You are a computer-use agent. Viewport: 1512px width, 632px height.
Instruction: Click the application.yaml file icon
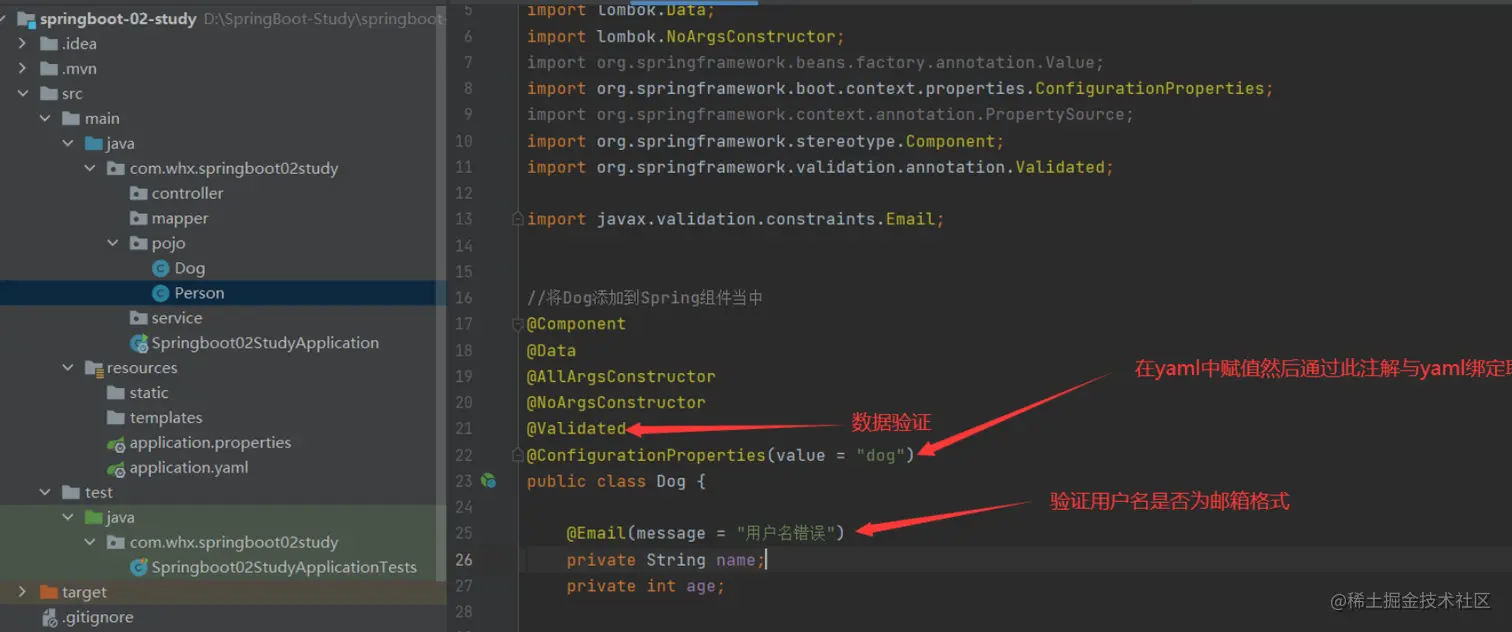[x=116, y=468]
